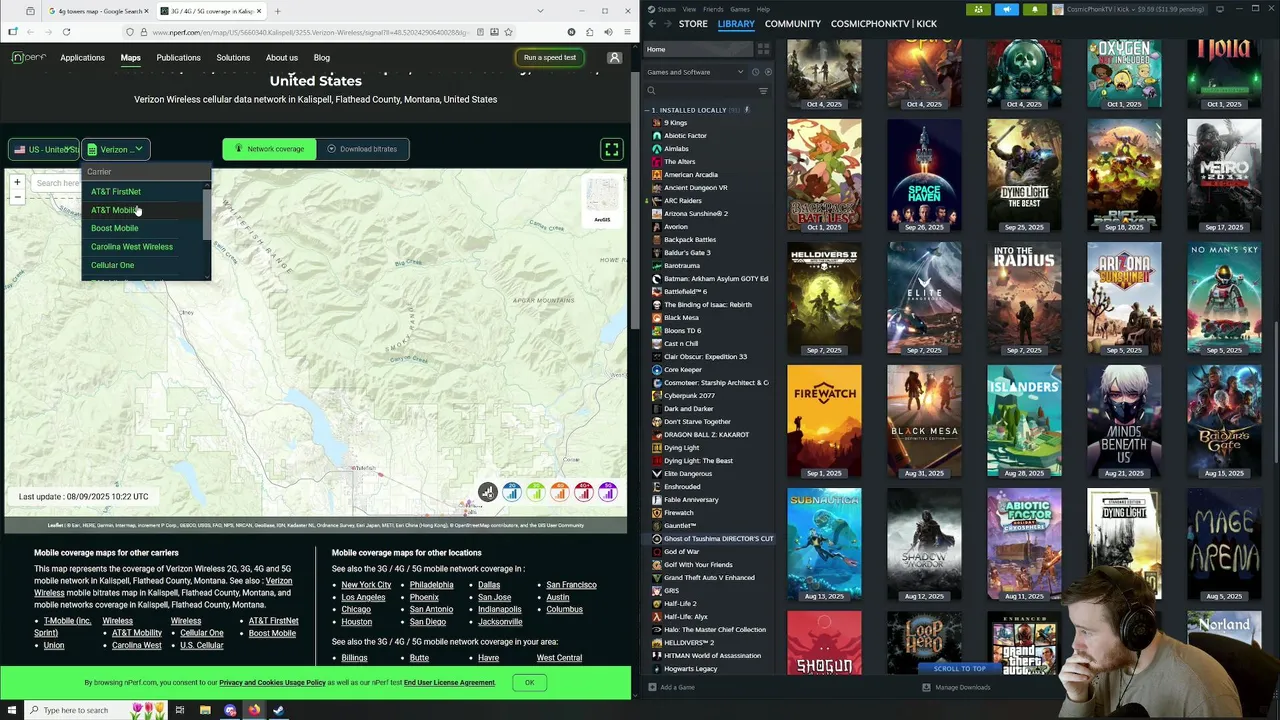The image size is (1280, 720).
Task: Open the Publications navigation menu
Action: pos(178,58)
